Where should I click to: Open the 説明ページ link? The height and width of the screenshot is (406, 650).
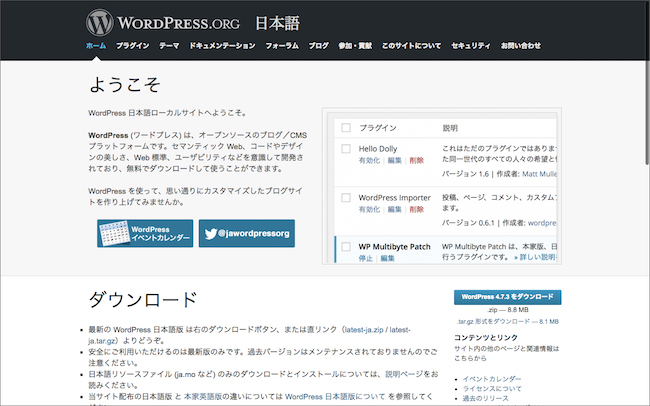(x=406, y=374)
